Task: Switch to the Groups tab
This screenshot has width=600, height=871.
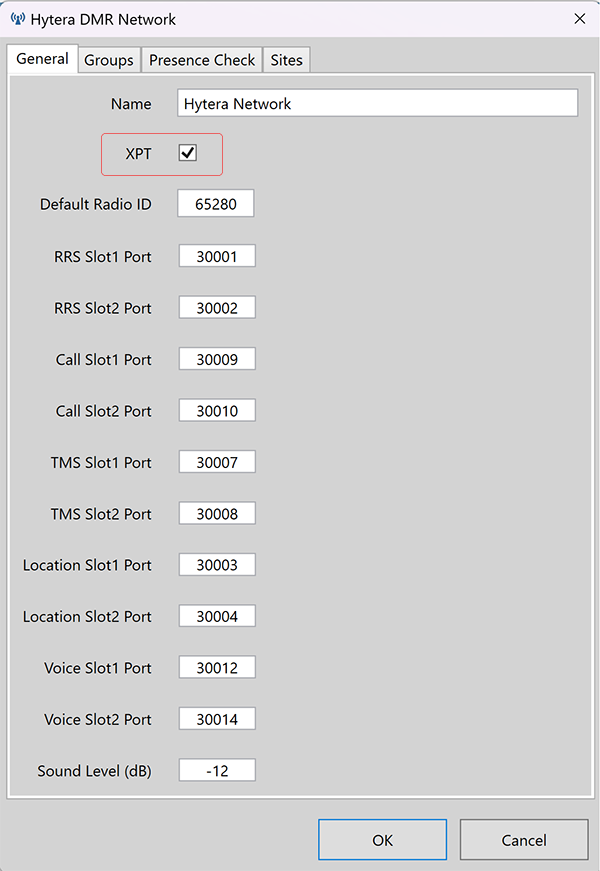Action: pos(108,60)
